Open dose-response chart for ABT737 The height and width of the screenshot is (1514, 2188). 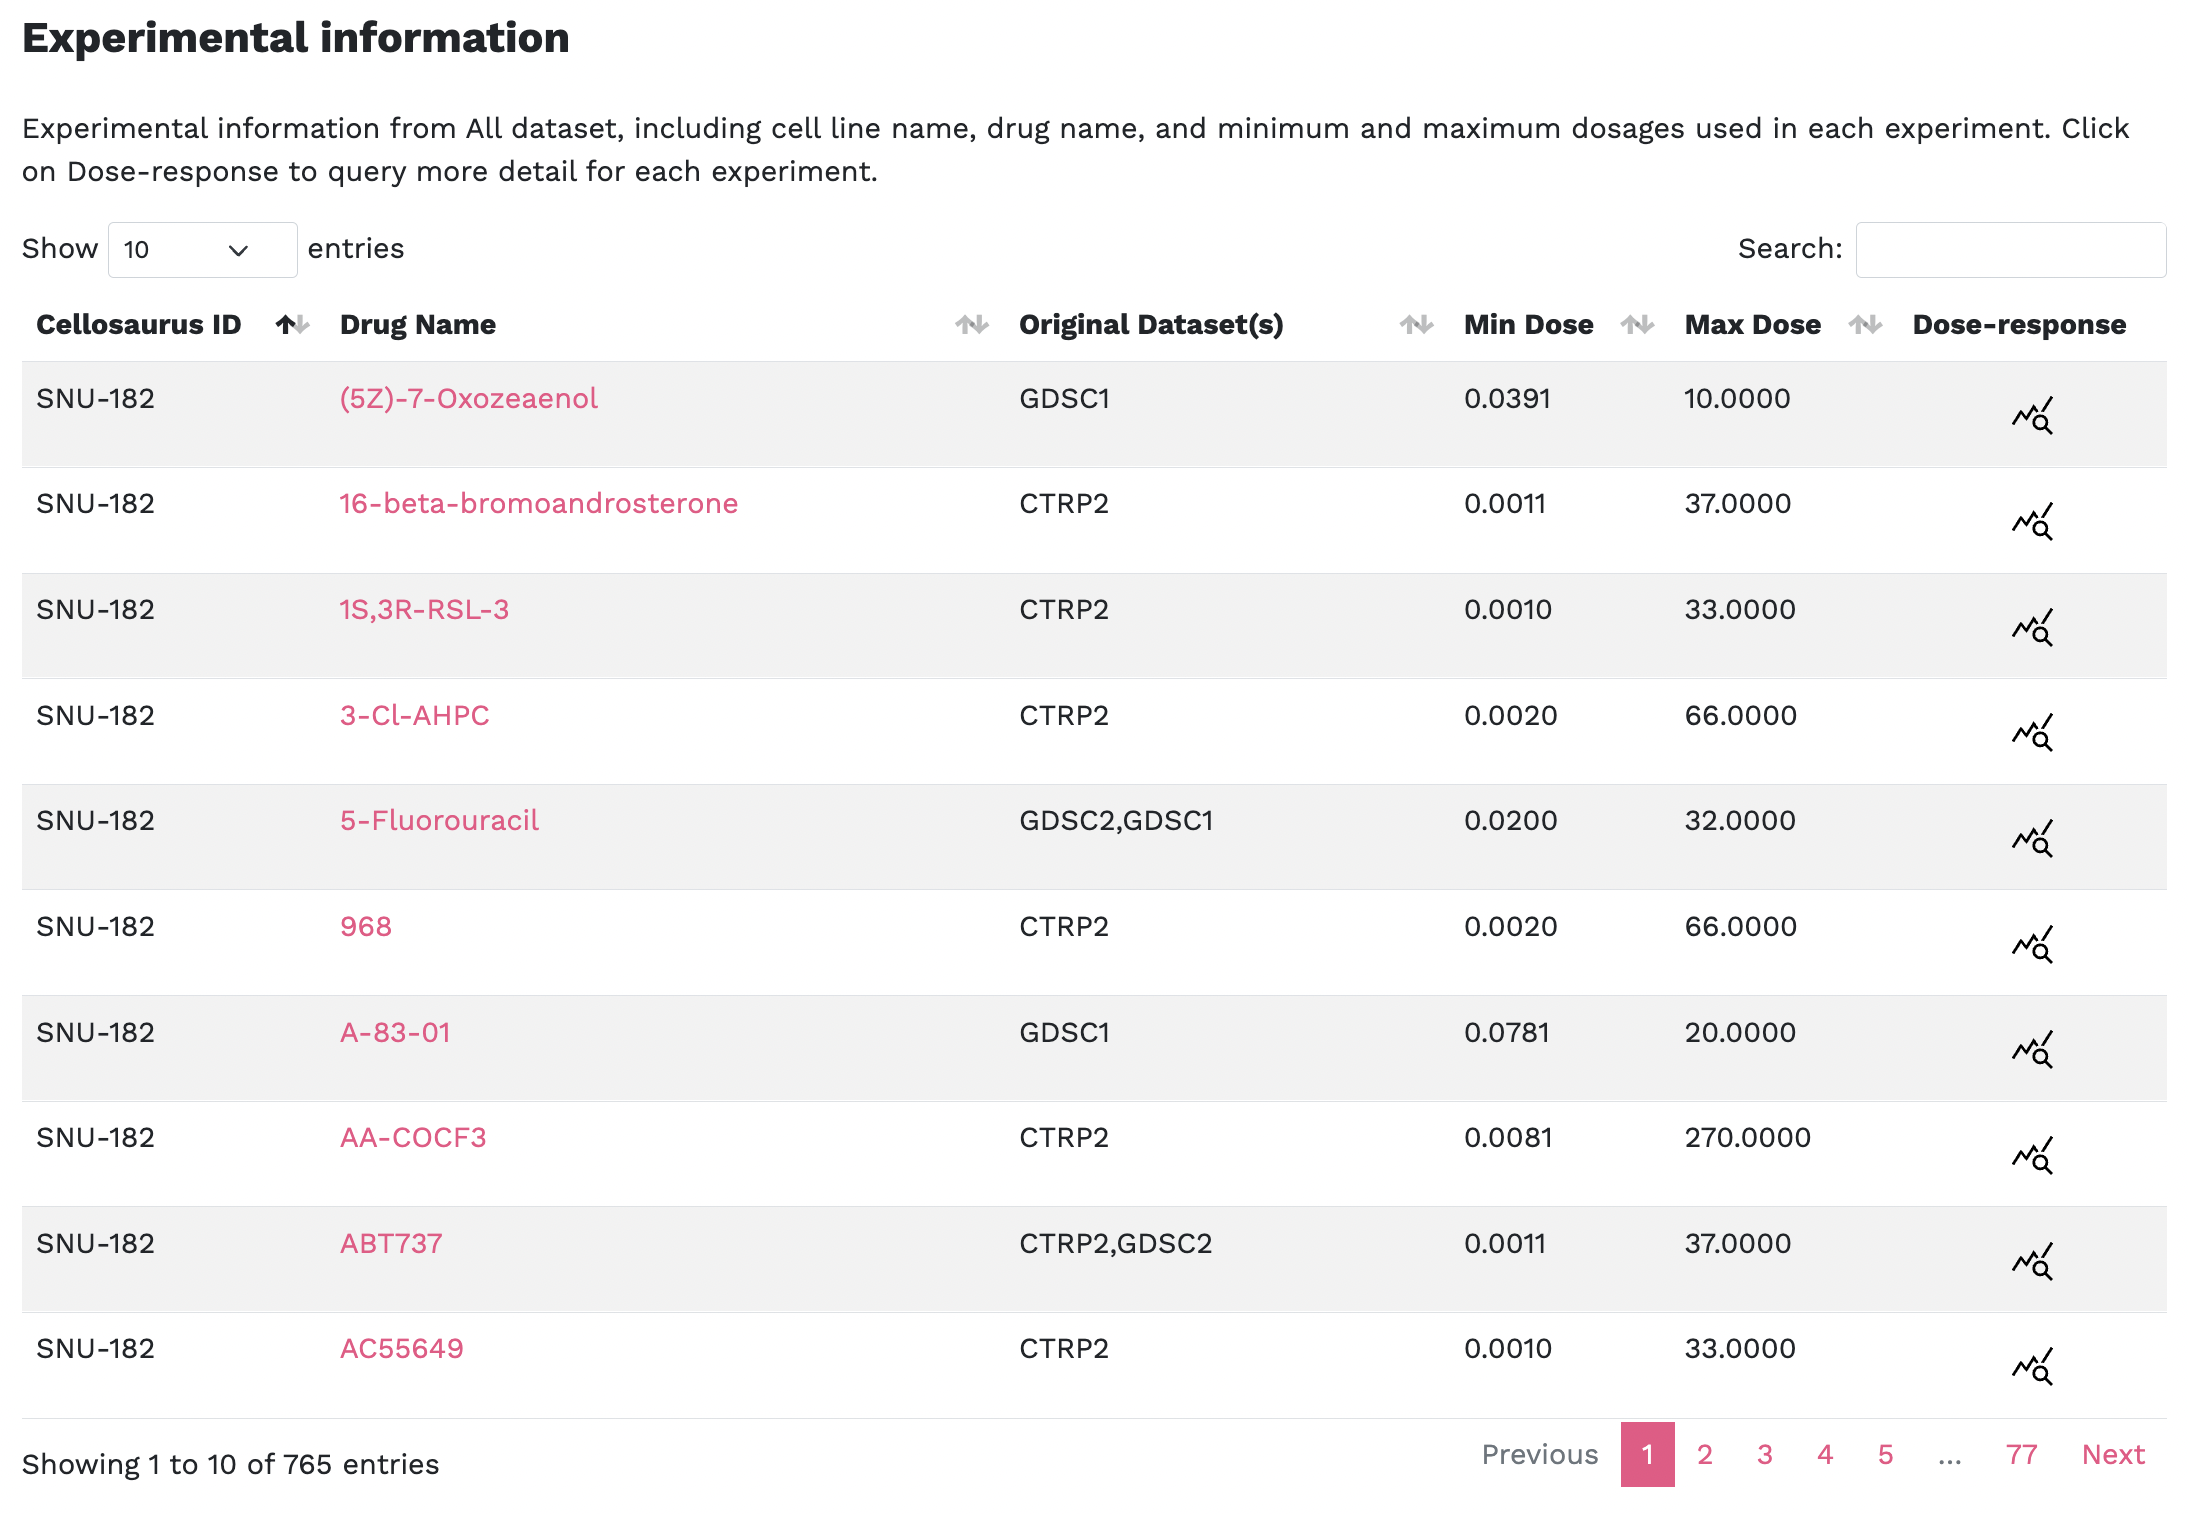point(2032,1261)
